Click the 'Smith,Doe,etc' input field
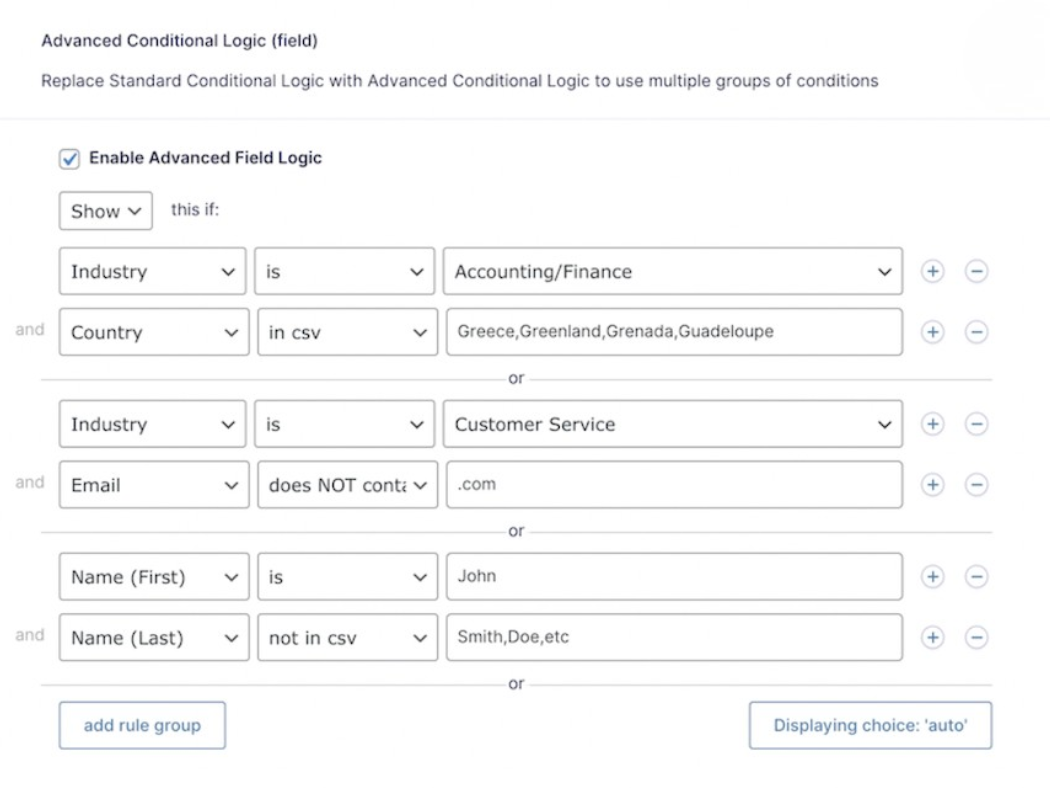This screenshot has width=1050, height=788. (x=674, y=637)
